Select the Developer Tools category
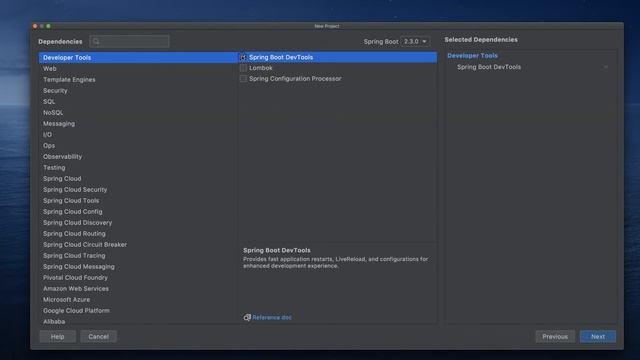The image size is (640, 360). click(x=138, y=58)
